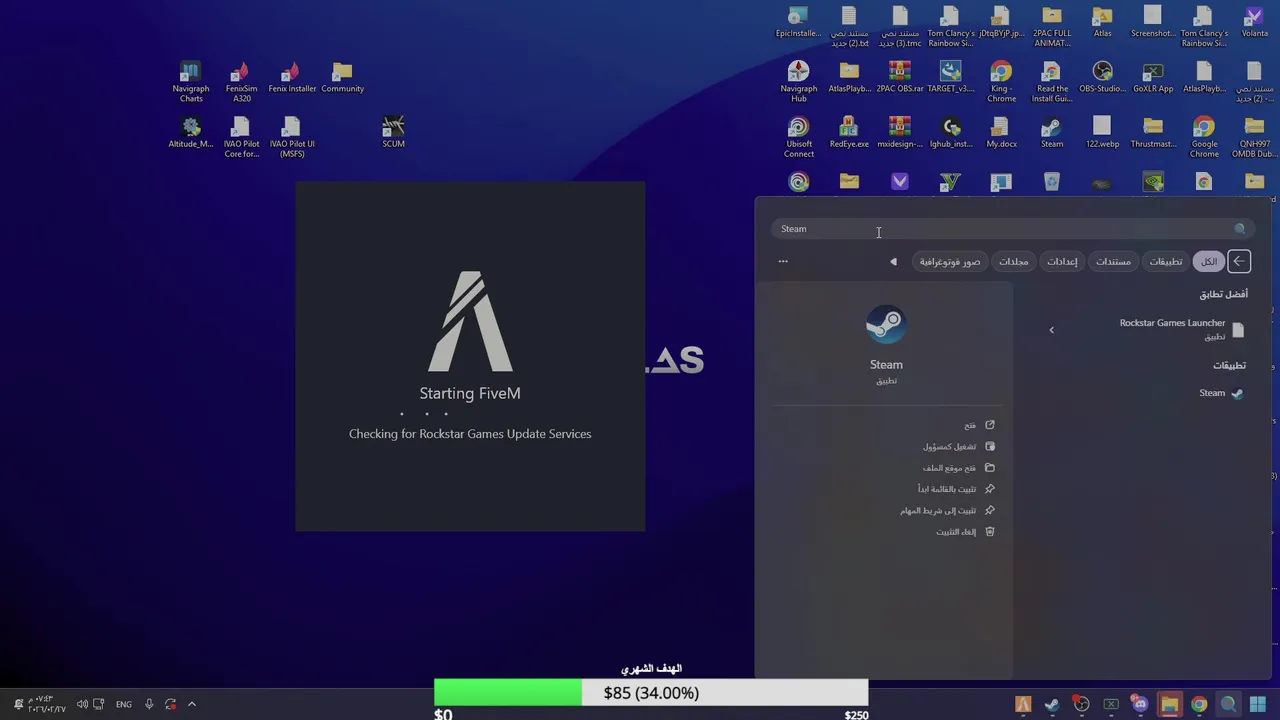Click the large Steam logo in the preview

click(886, 324)
